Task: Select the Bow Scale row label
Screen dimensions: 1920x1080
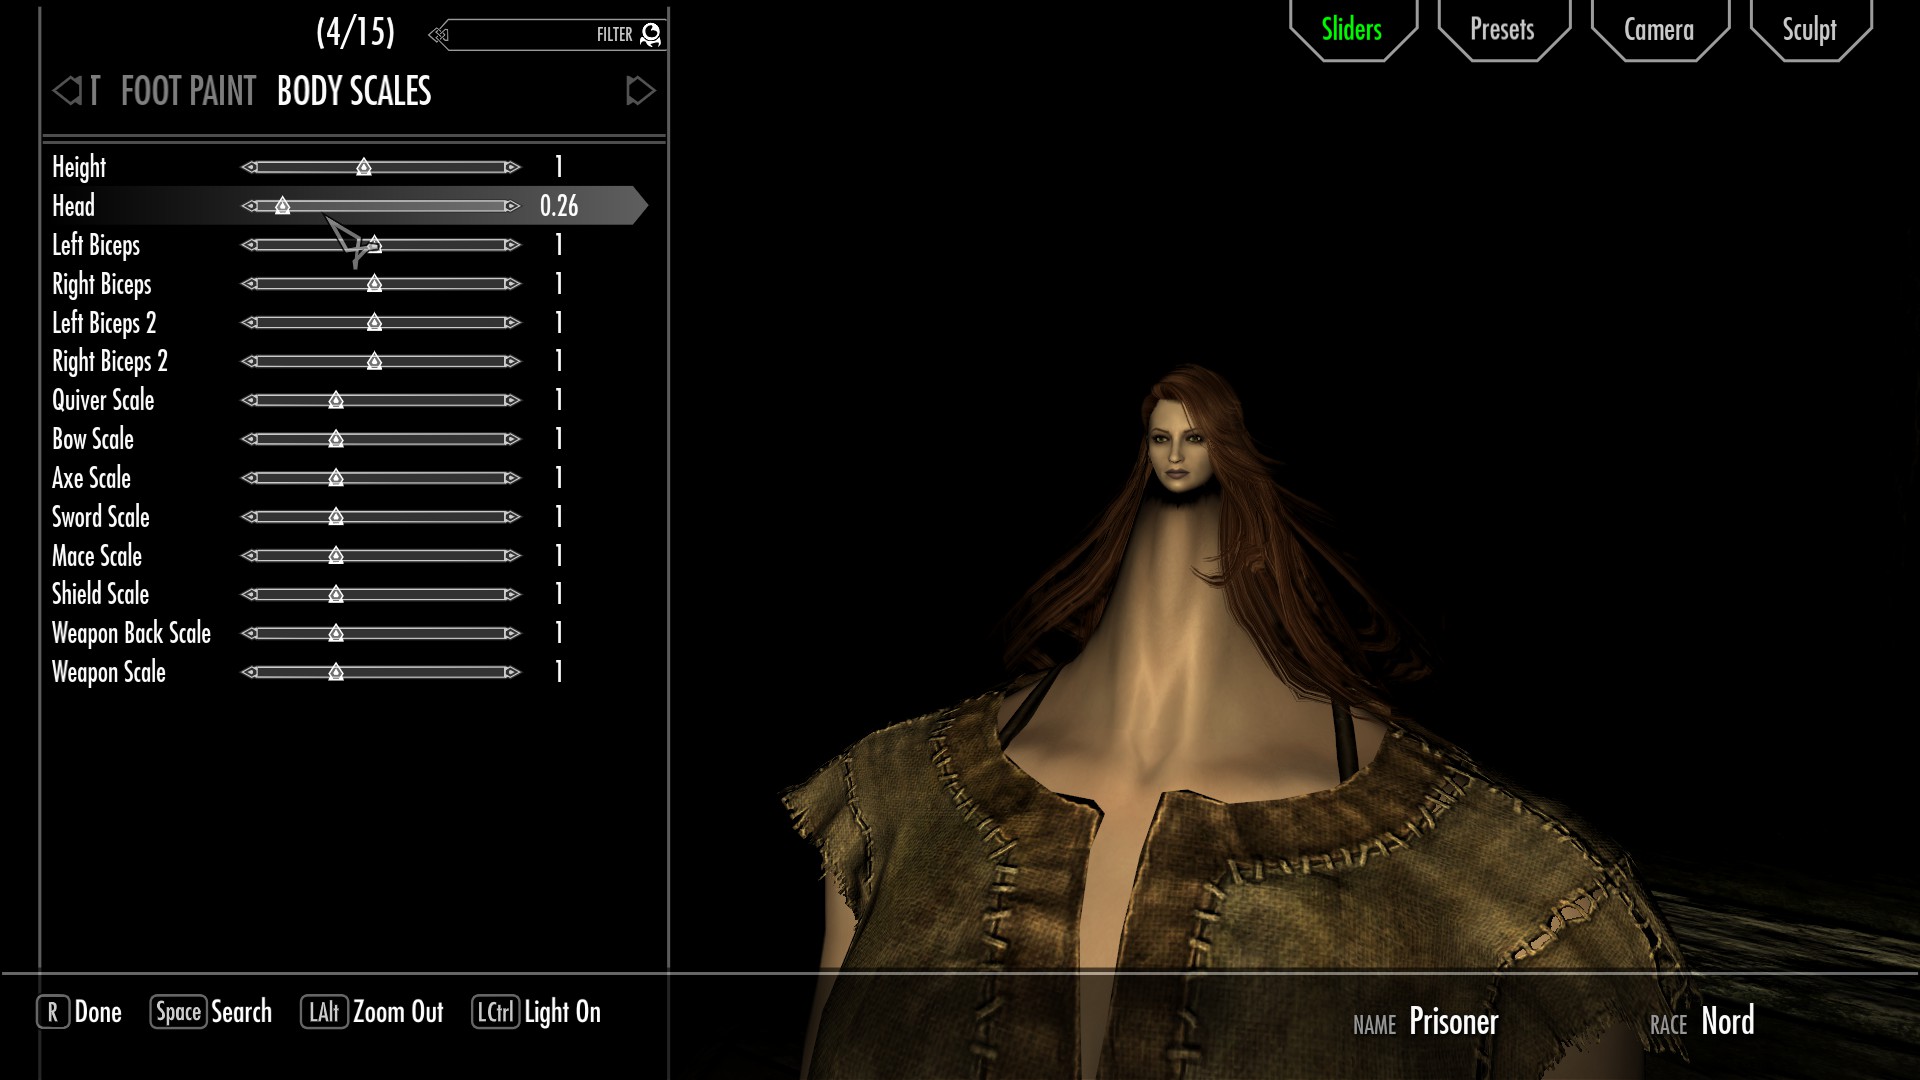Action: click(93, 439)
